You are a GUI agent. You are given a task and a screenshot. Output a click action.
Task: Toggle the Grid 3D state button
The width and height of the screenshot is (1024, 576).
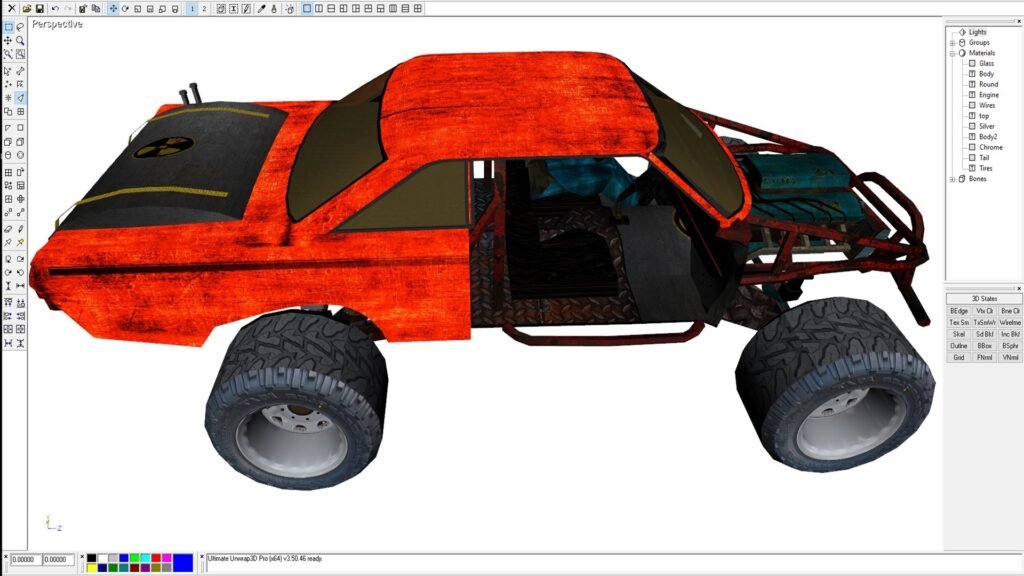(x=959, y=357)
